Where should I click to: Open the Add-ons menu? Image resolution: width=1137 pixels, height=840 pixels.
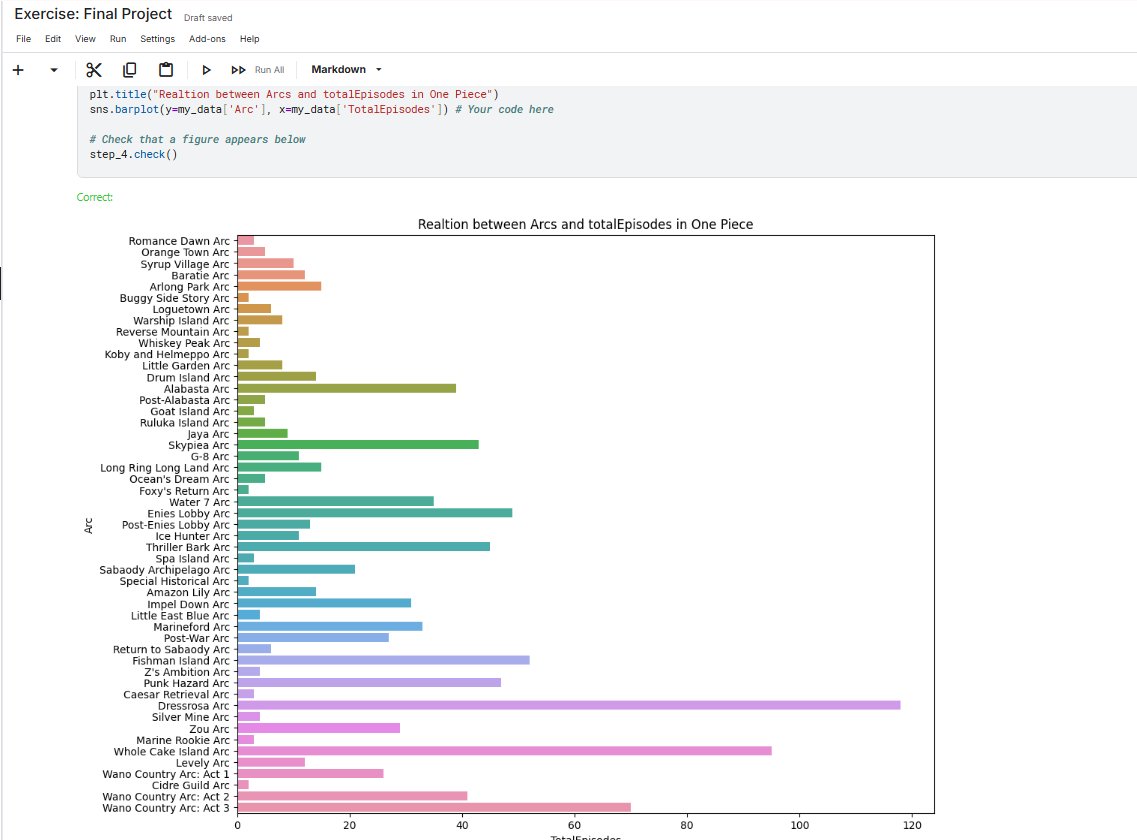[x=207, y=38]
